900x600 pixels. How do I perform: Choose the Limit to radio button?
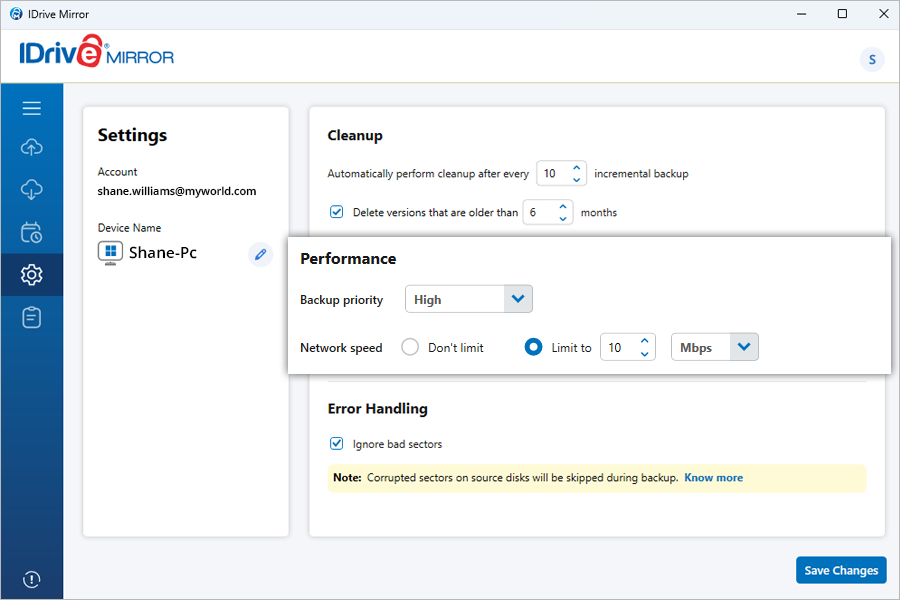tap(534, 348)
